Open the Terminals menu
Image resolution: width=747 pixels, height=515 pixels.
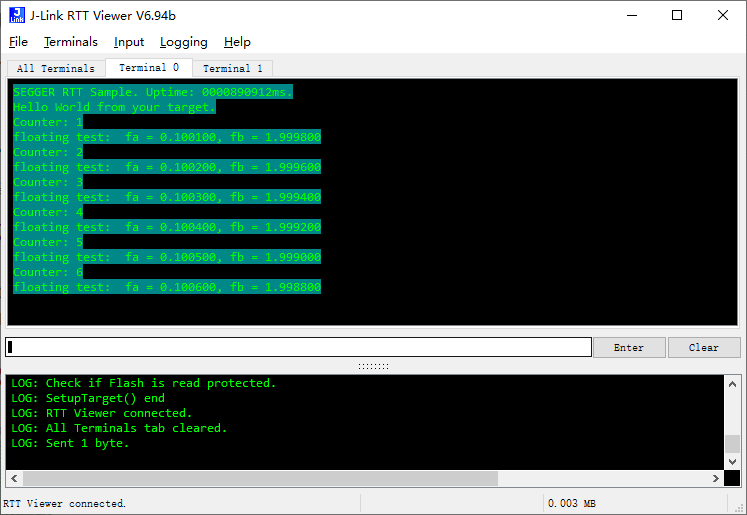pos(71,42)
